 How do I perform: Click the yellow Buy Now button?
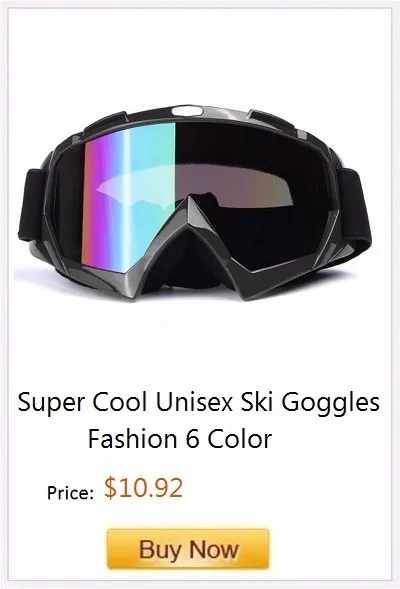click(x=188, y=549)
